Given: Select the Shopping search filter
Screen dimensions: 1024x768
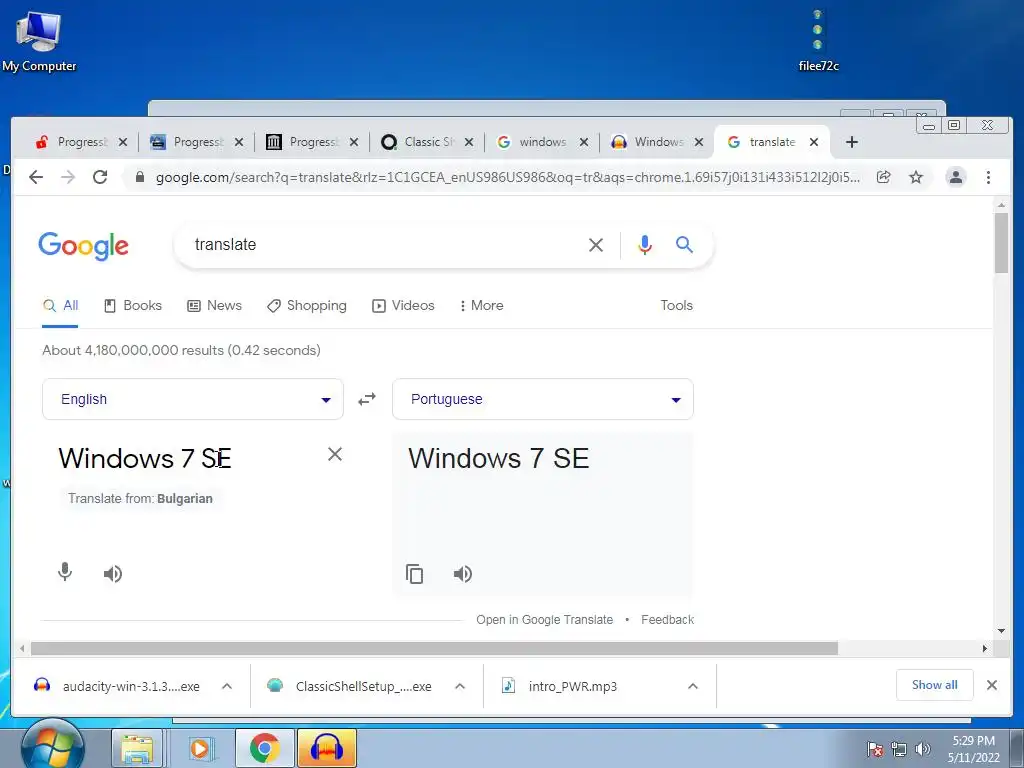Looking at the screenshot, I should (307, 306).
